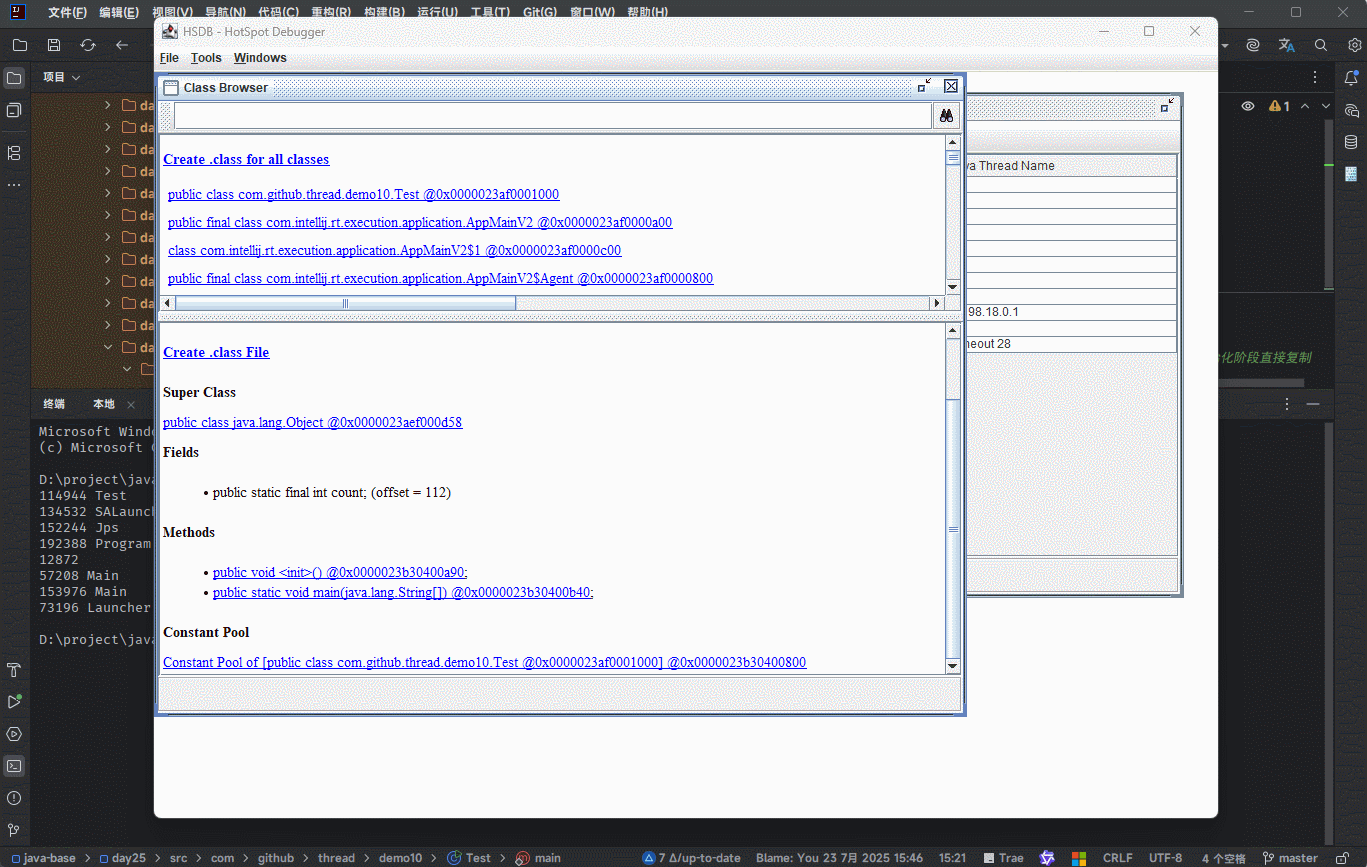
Task: Click the binoculars search icon in Class Browser
Action: pyautogui.click(x=946, y=117)
